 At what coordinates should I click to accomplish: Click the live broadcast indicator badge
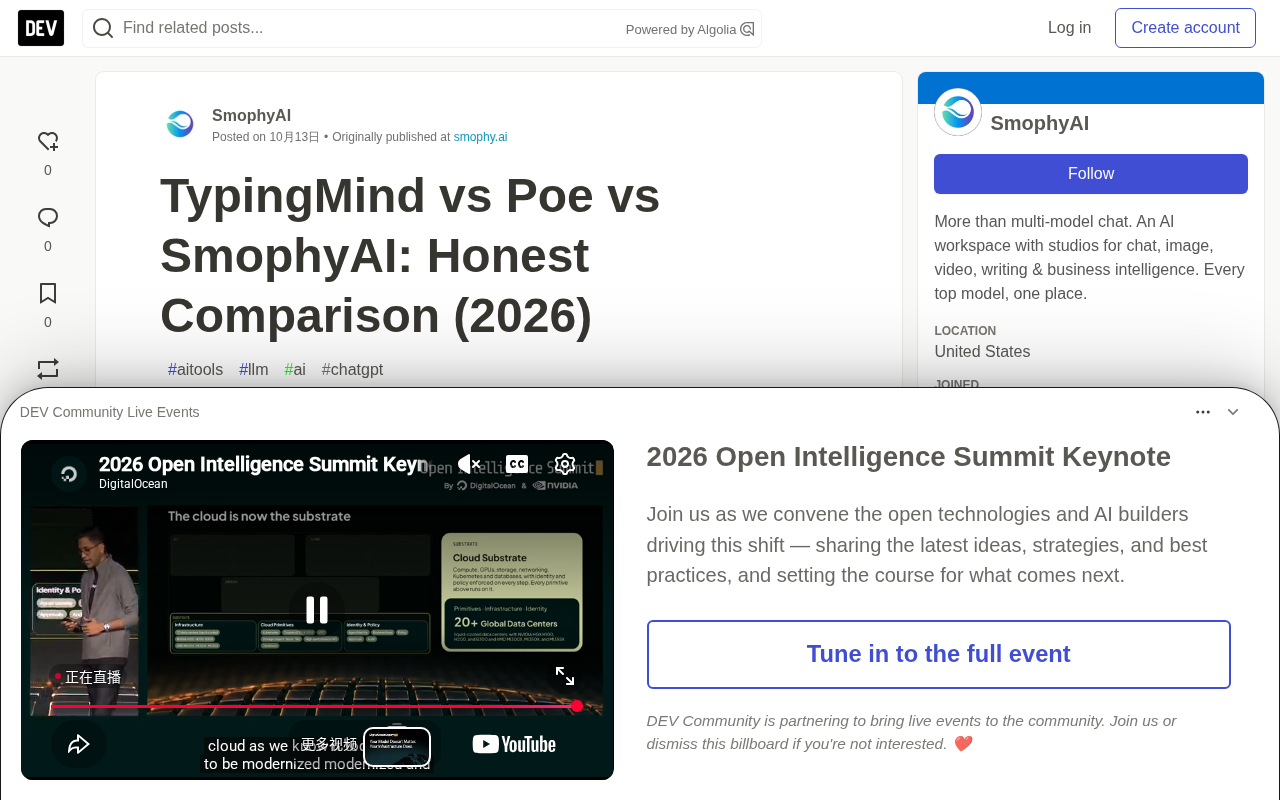tap(88, 677)
